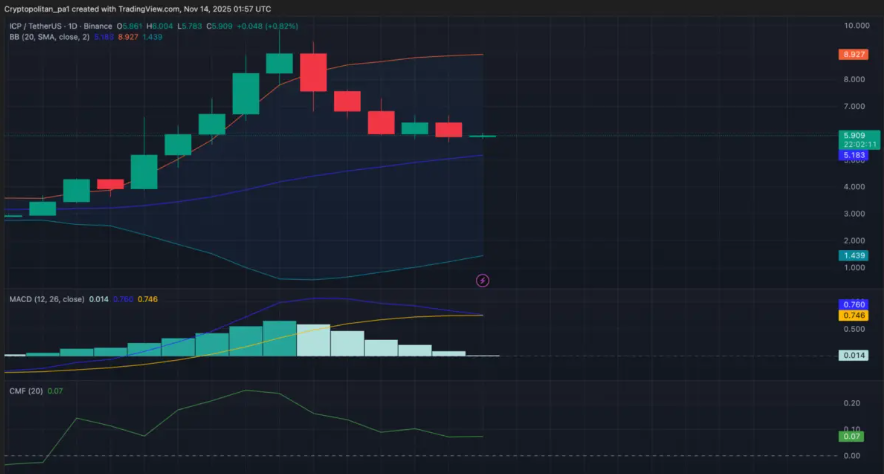
Task: Click the 22:02:11 bar countdown timer
Action: click(860, 145)
